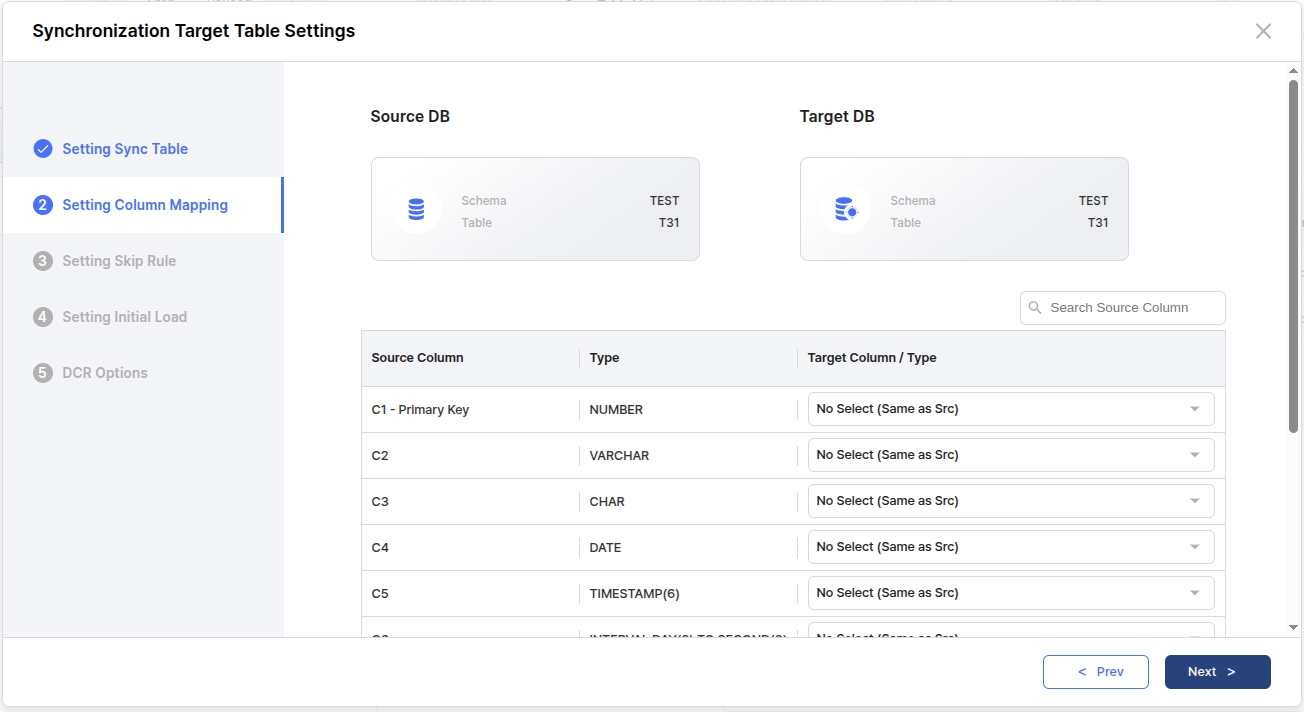The height and width of the screenshot is (712, 1304).
Task: Open the C5 TIMESTAMP(6) target dropdown
Action: coord(1010,593)
